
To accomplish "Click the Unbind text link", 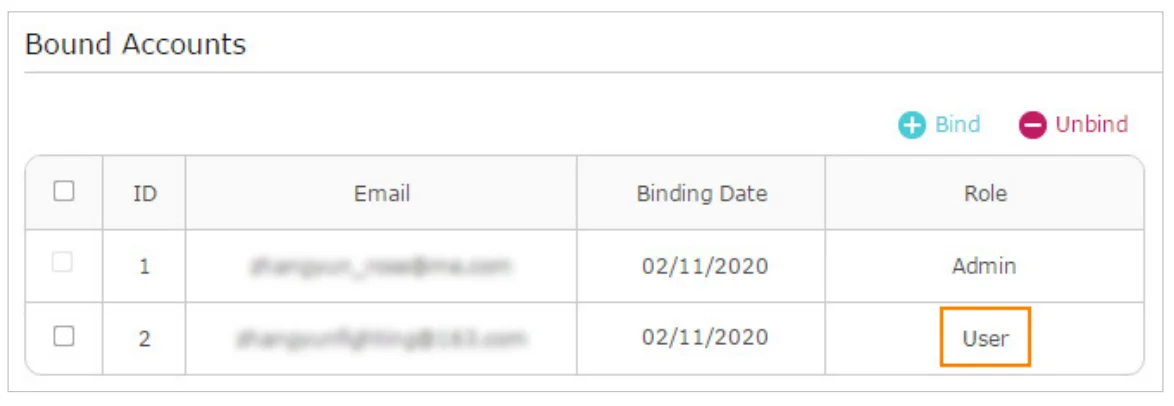I will click(1091, 125).
